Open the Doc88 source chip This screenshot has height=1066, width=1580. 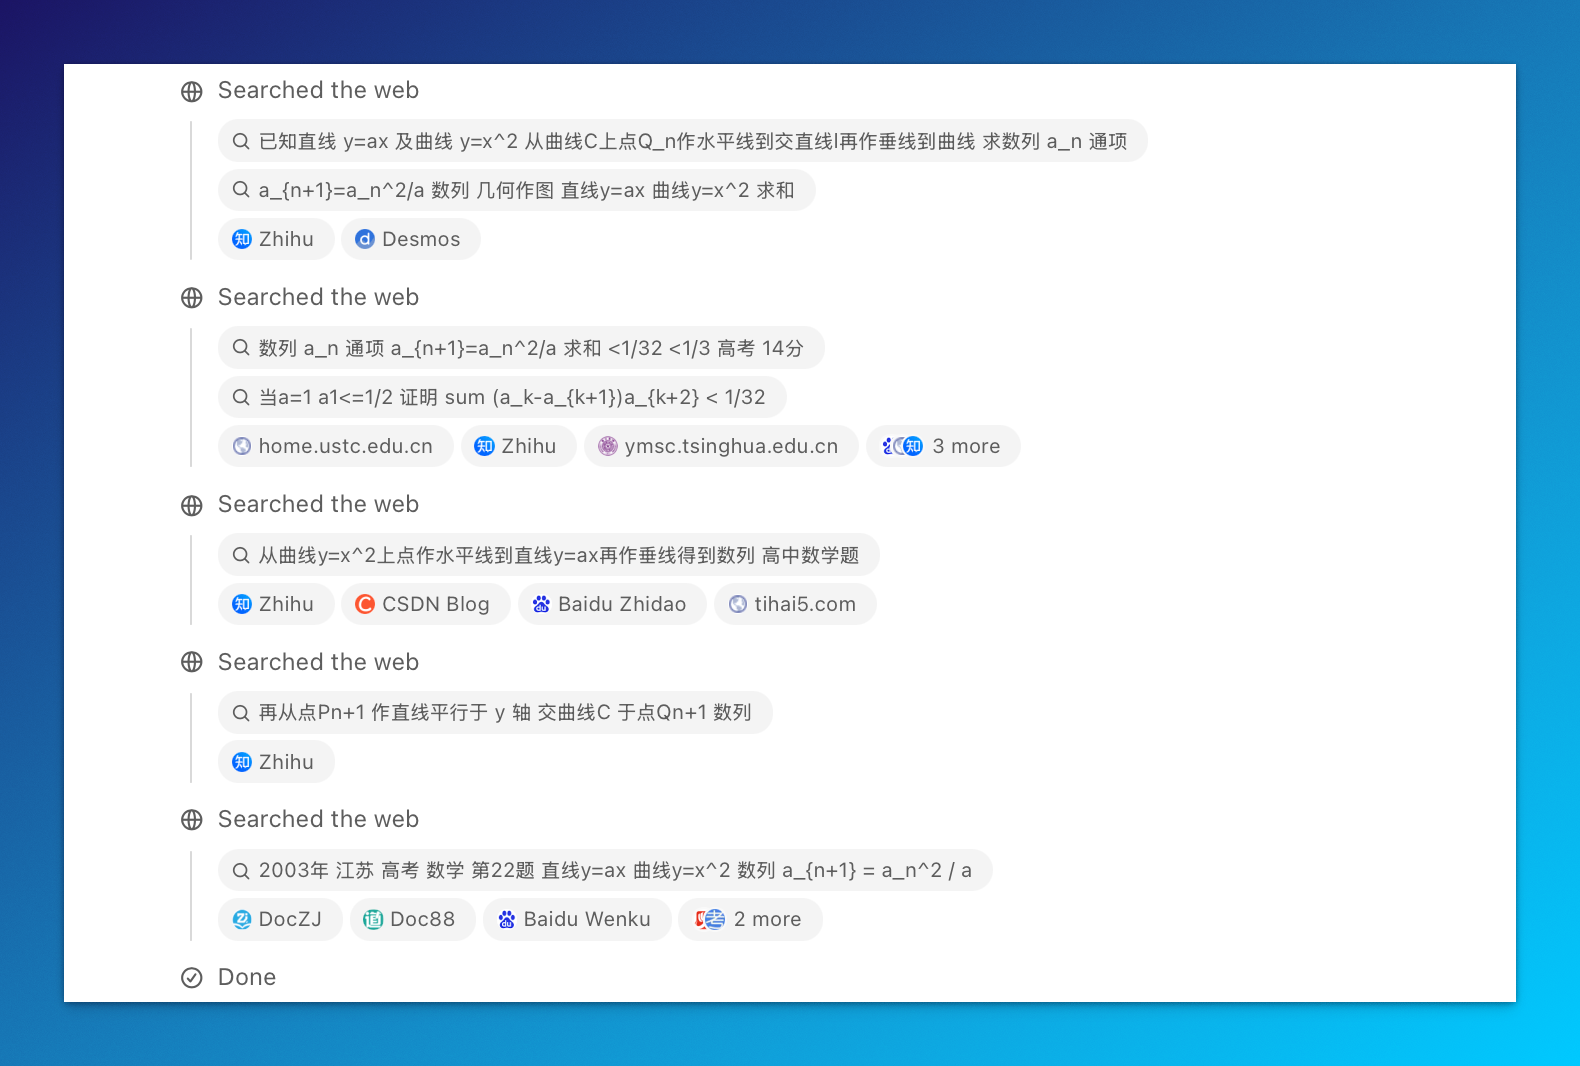(x=412, y=919)
